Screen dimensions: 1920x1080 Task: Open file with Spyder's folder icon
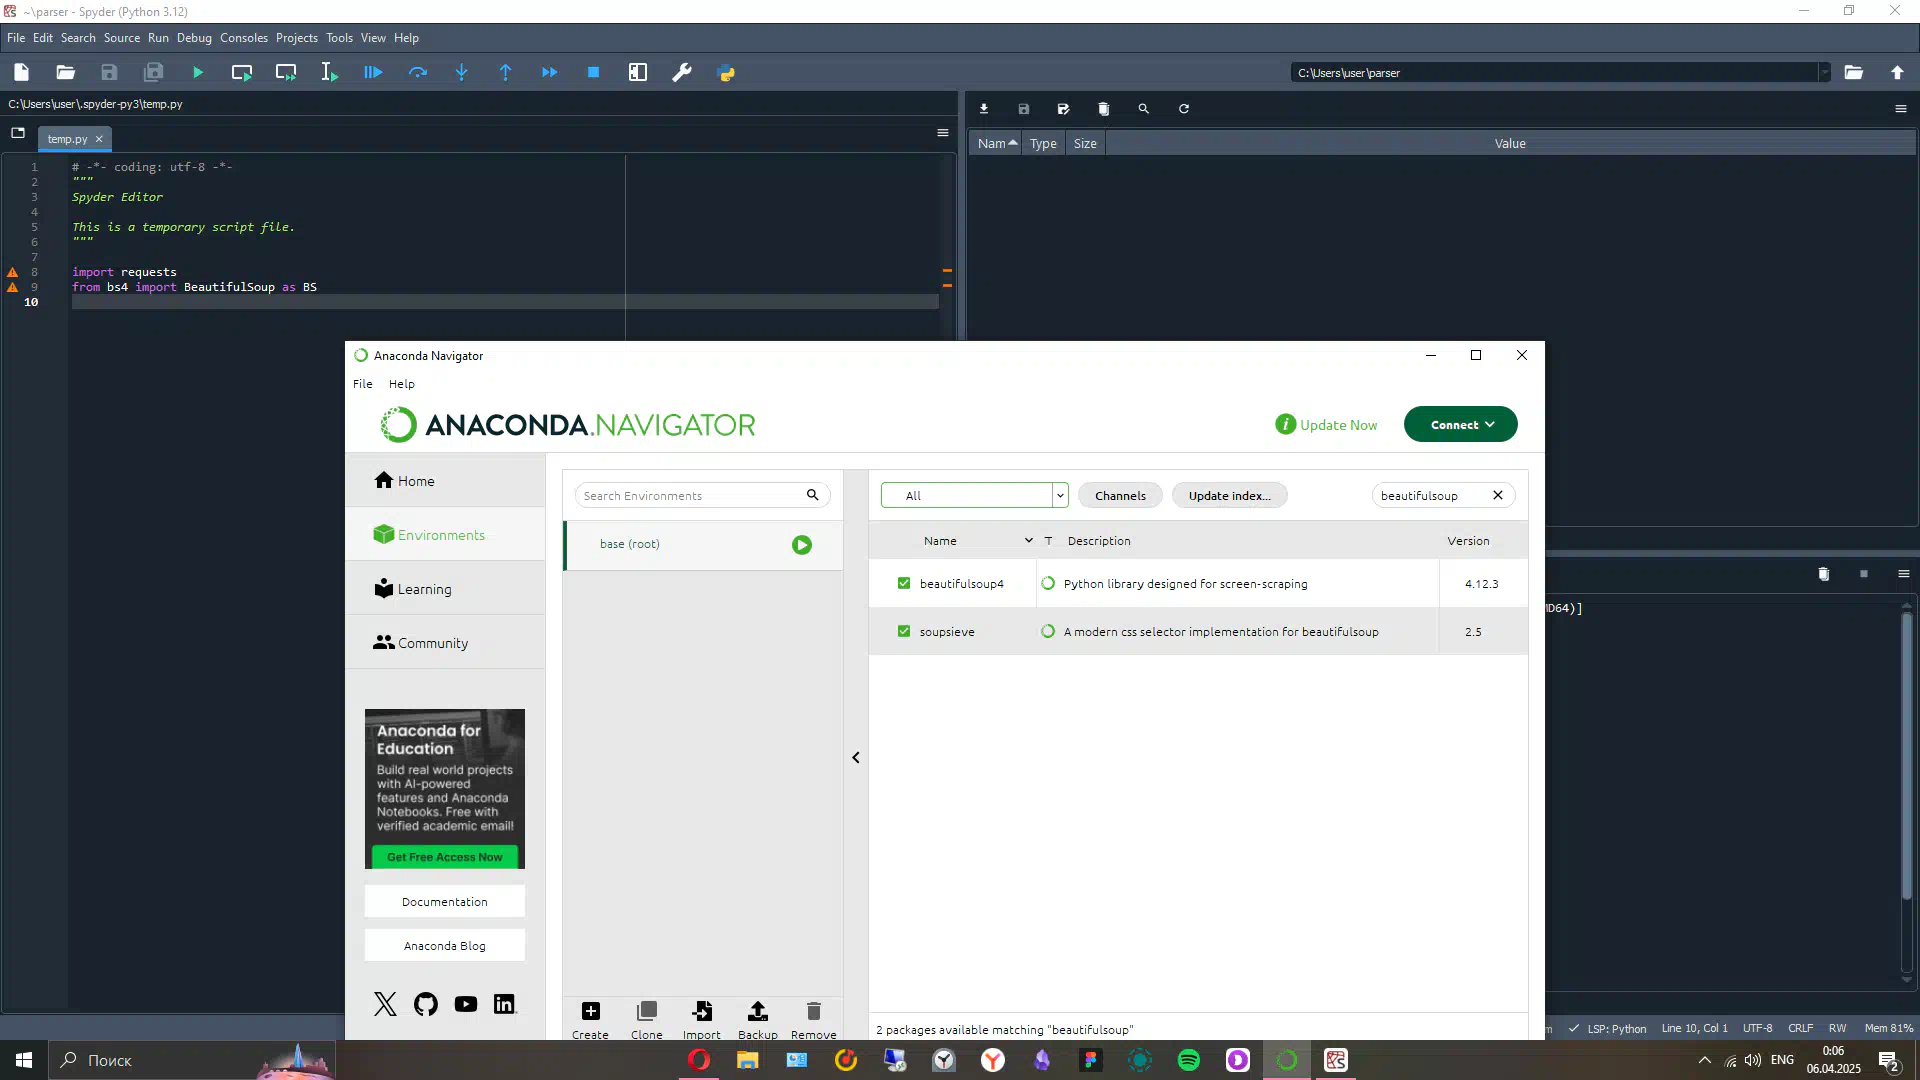(66, 72)
